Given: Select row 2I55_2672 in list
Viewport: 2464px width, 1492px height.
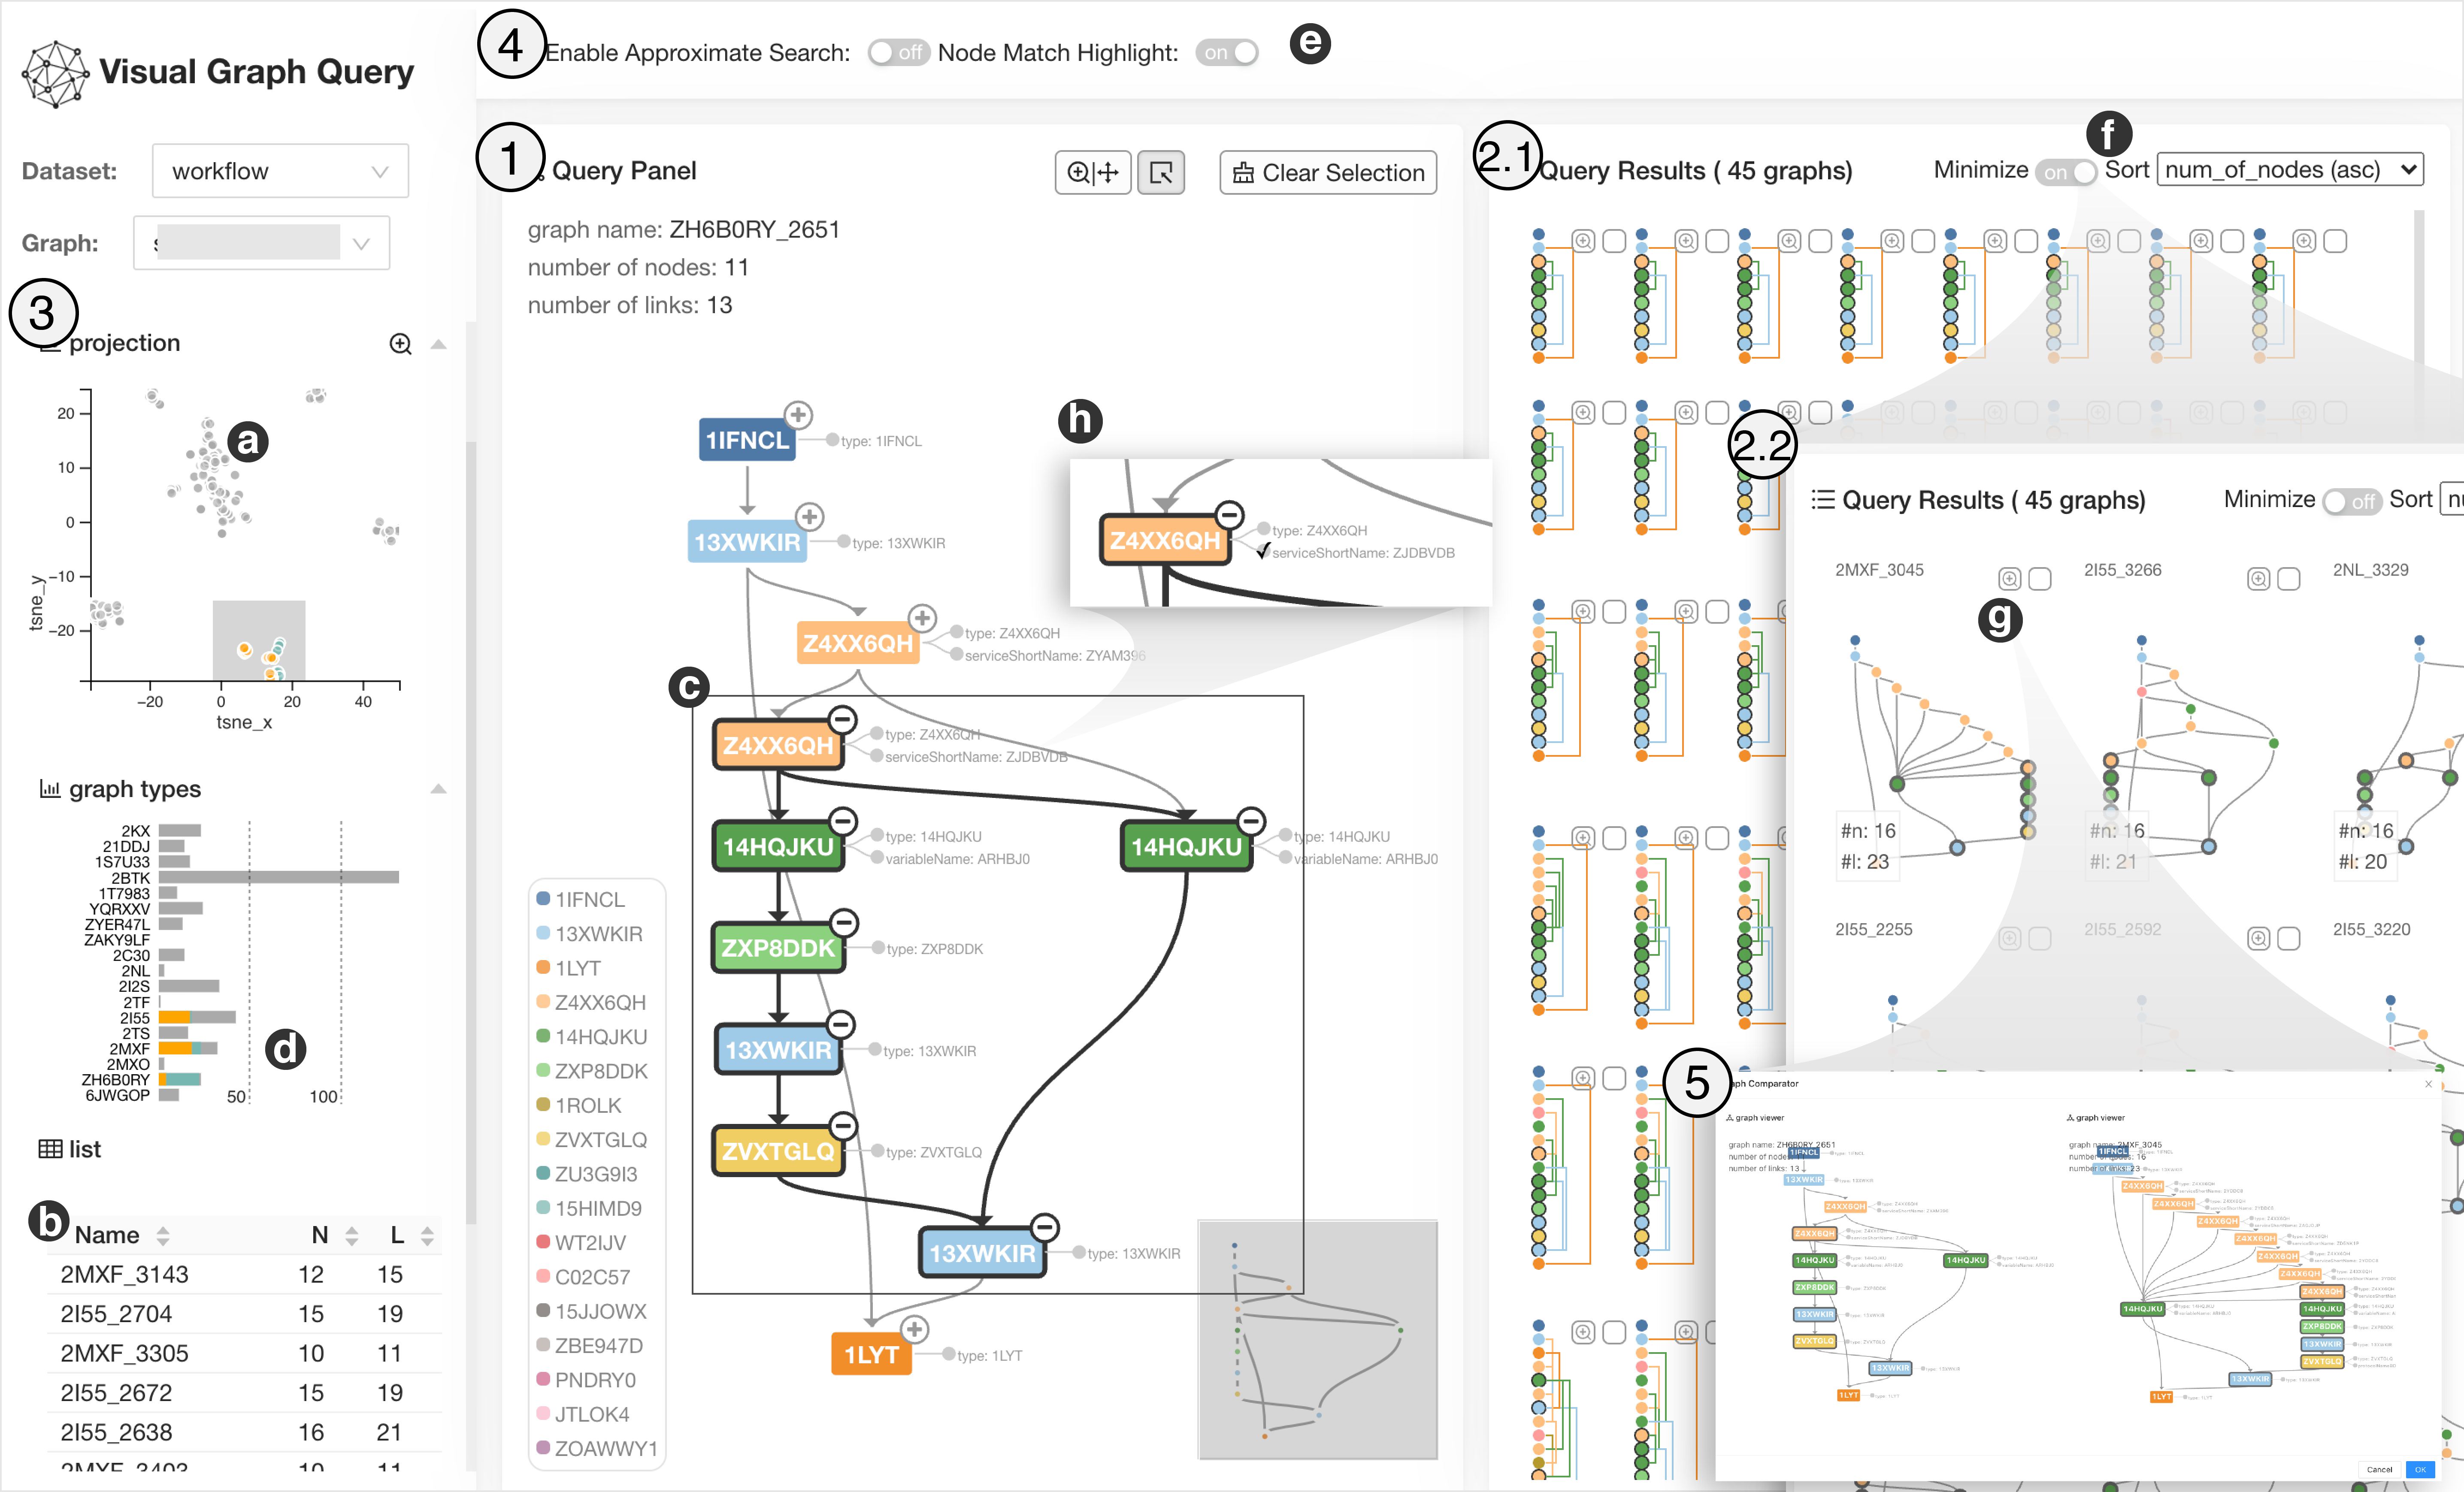Looking at the screenshot, I should pyautogui.click(x=245, y=1393).
